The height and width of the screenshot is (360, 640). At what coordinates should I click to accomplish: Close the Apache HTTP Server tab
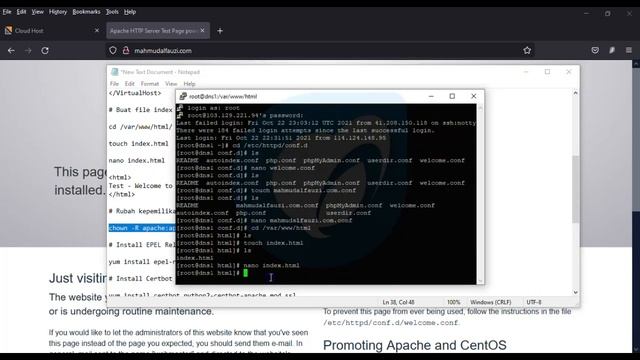click(202, 31)
